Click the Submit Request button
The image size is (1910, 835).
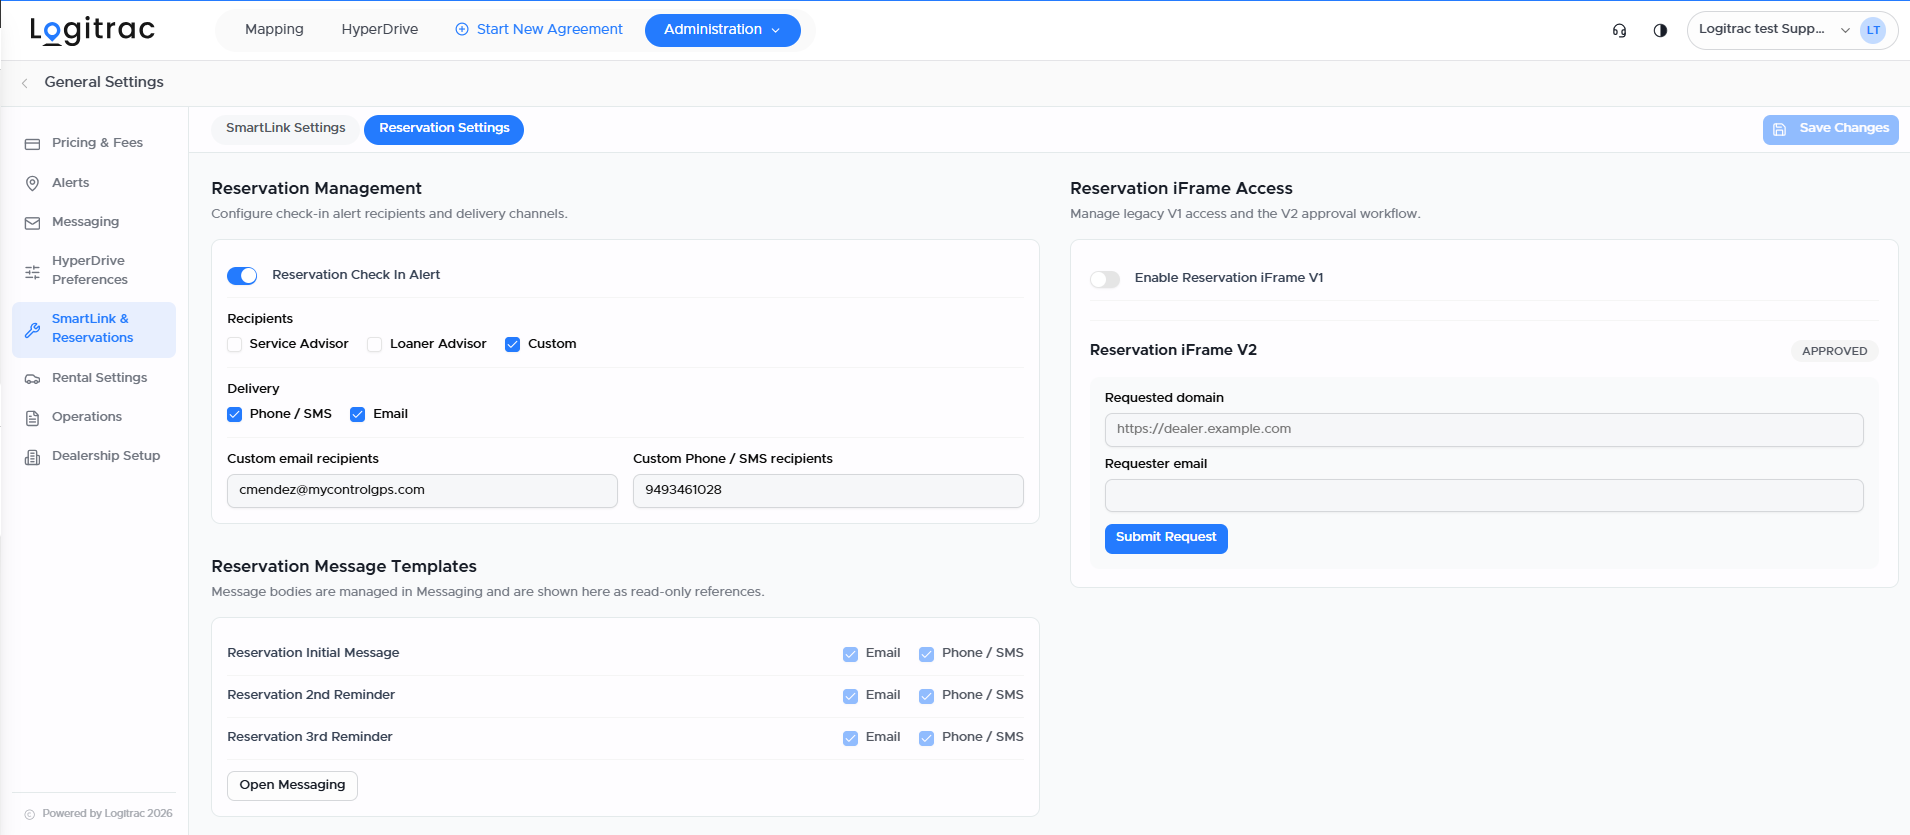point(1166,538)
